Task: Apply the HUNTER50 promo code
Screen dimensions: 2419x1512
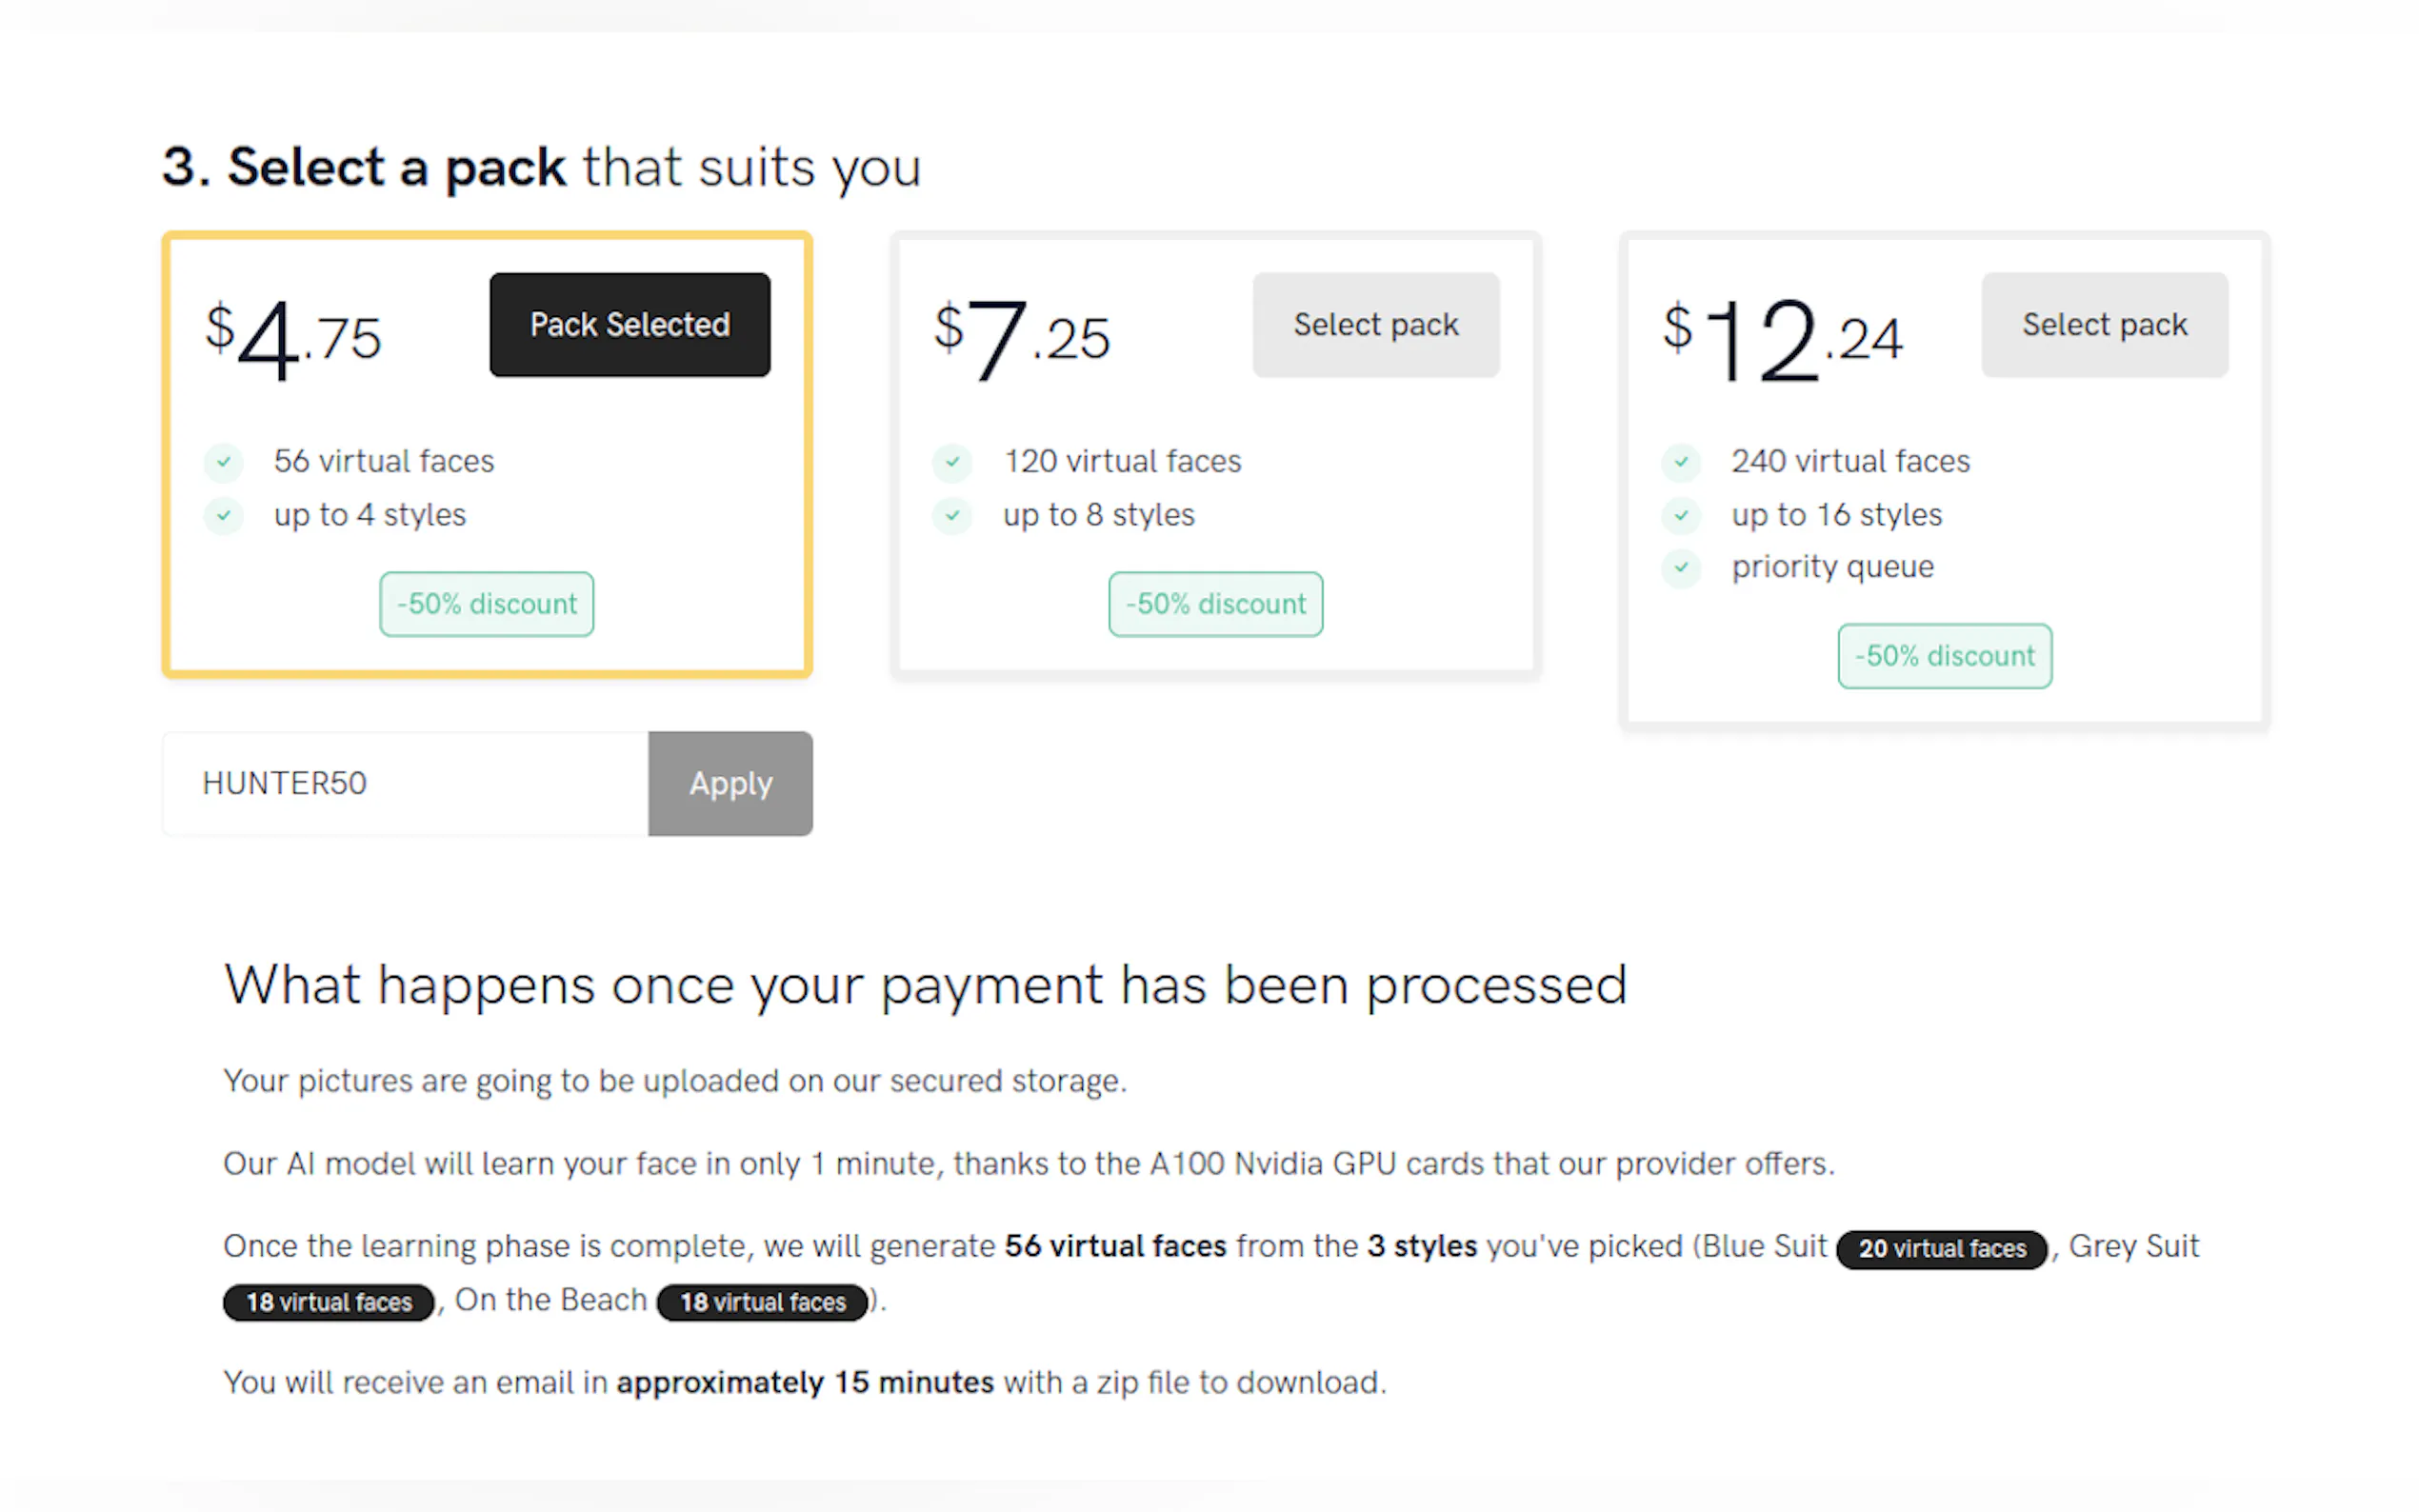Action: point(730,783)
